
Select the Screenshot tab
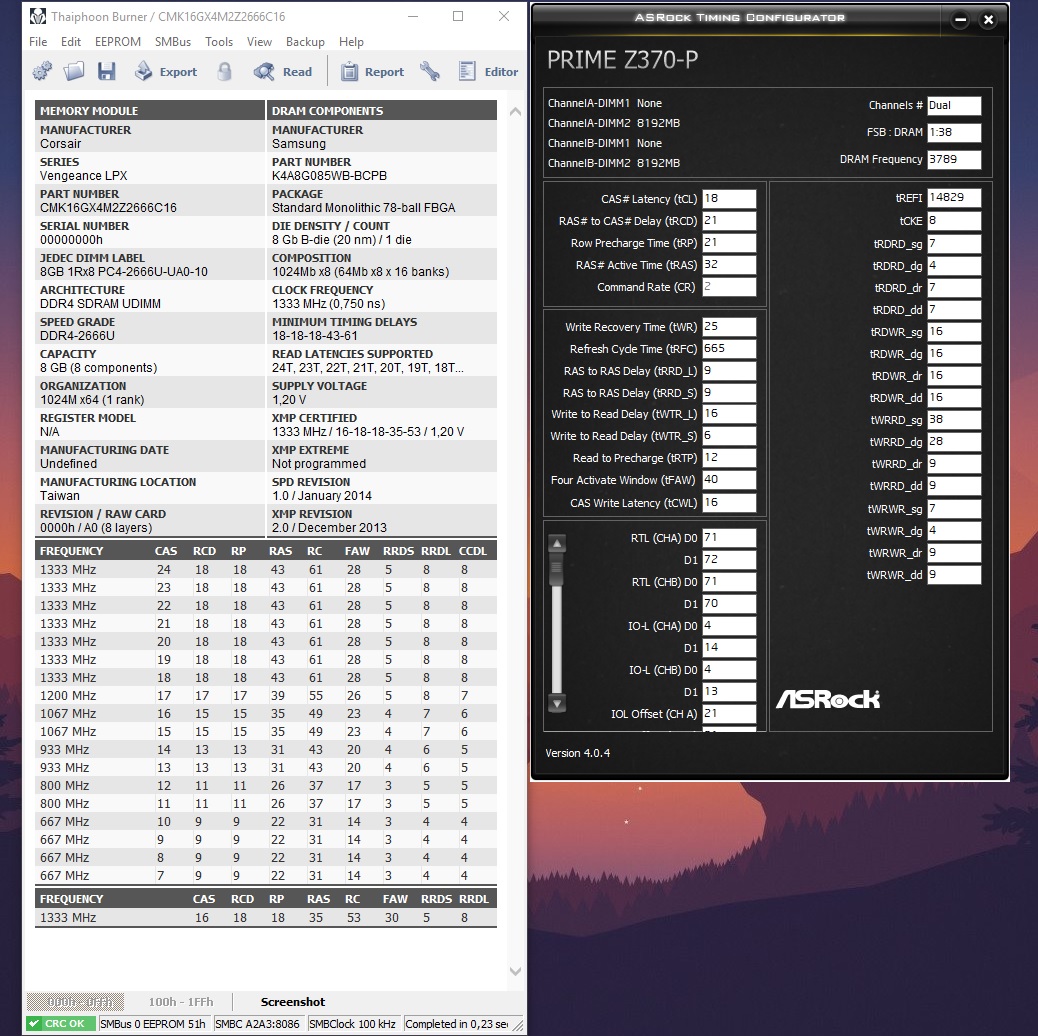[x=293, y=1002]
